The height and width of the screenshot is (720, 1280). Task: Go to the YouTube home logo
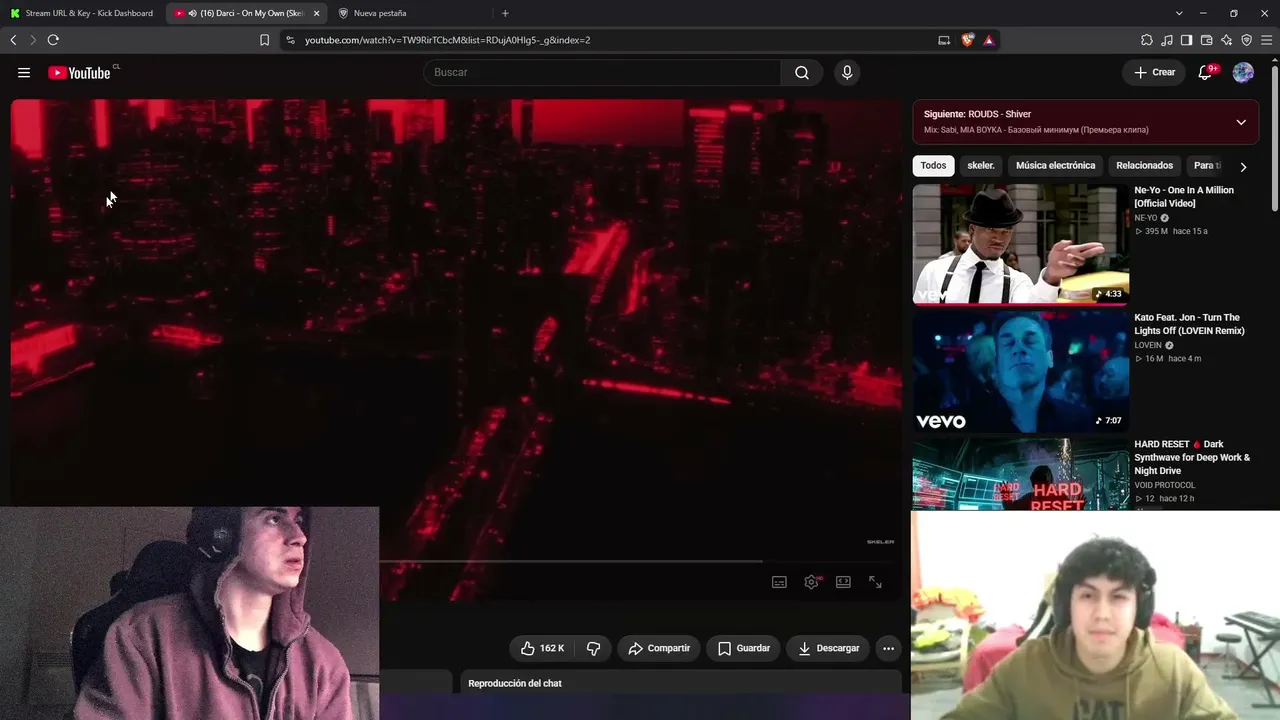point(79,72)
